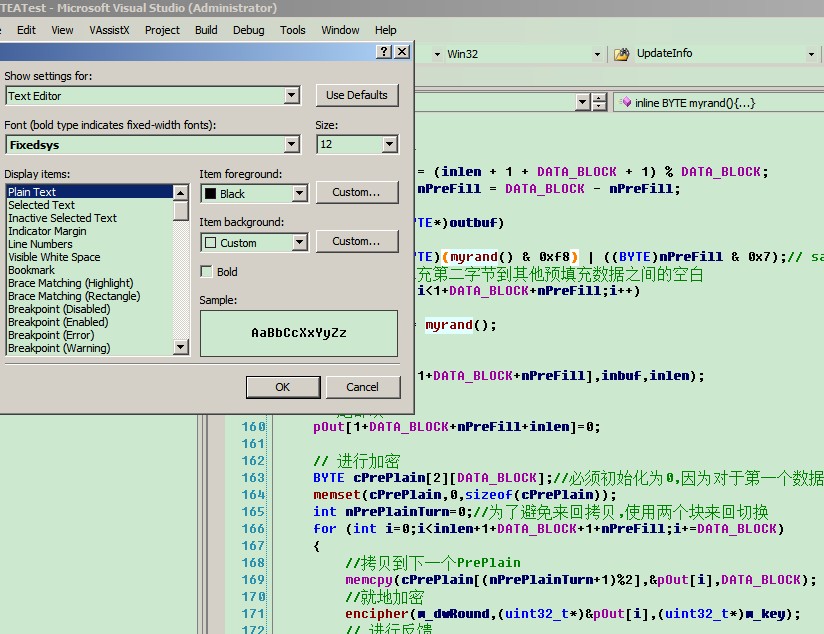Select Indicator Margin item
Screen dimensions: 824x634
coord(89,231)
